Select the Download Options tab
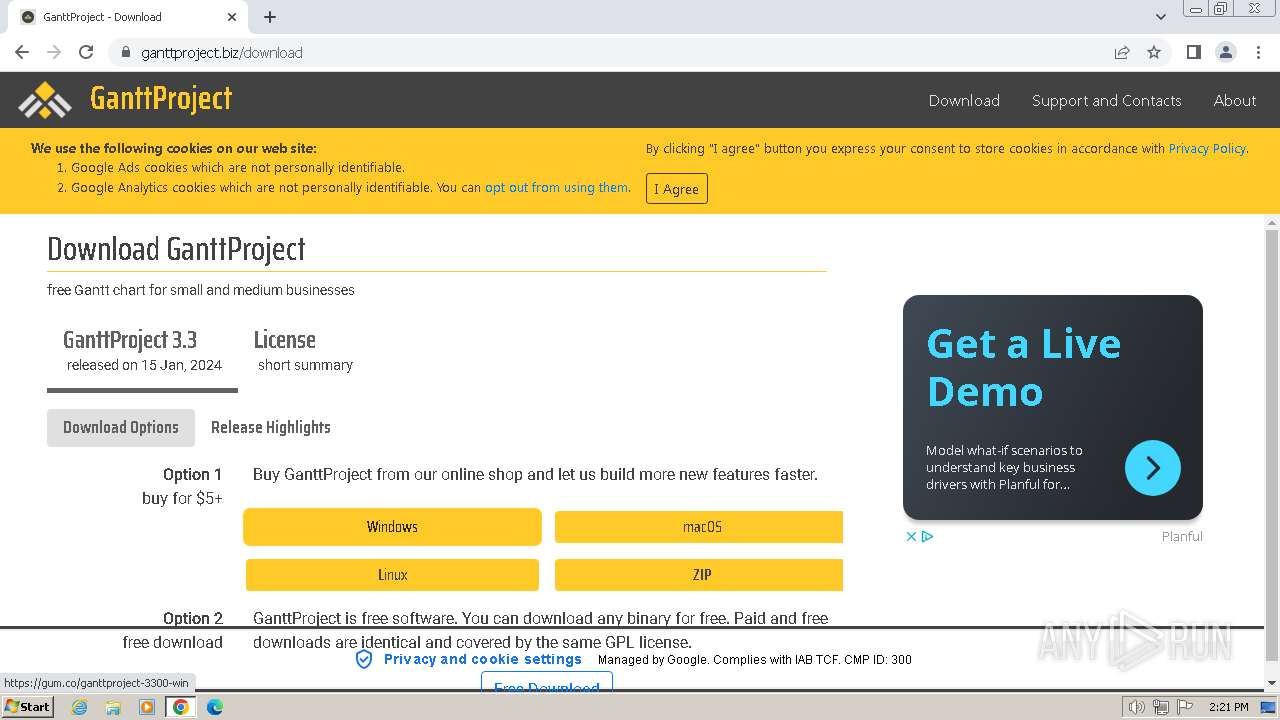This screenshot has height=720, width=1280. point(121,427)
